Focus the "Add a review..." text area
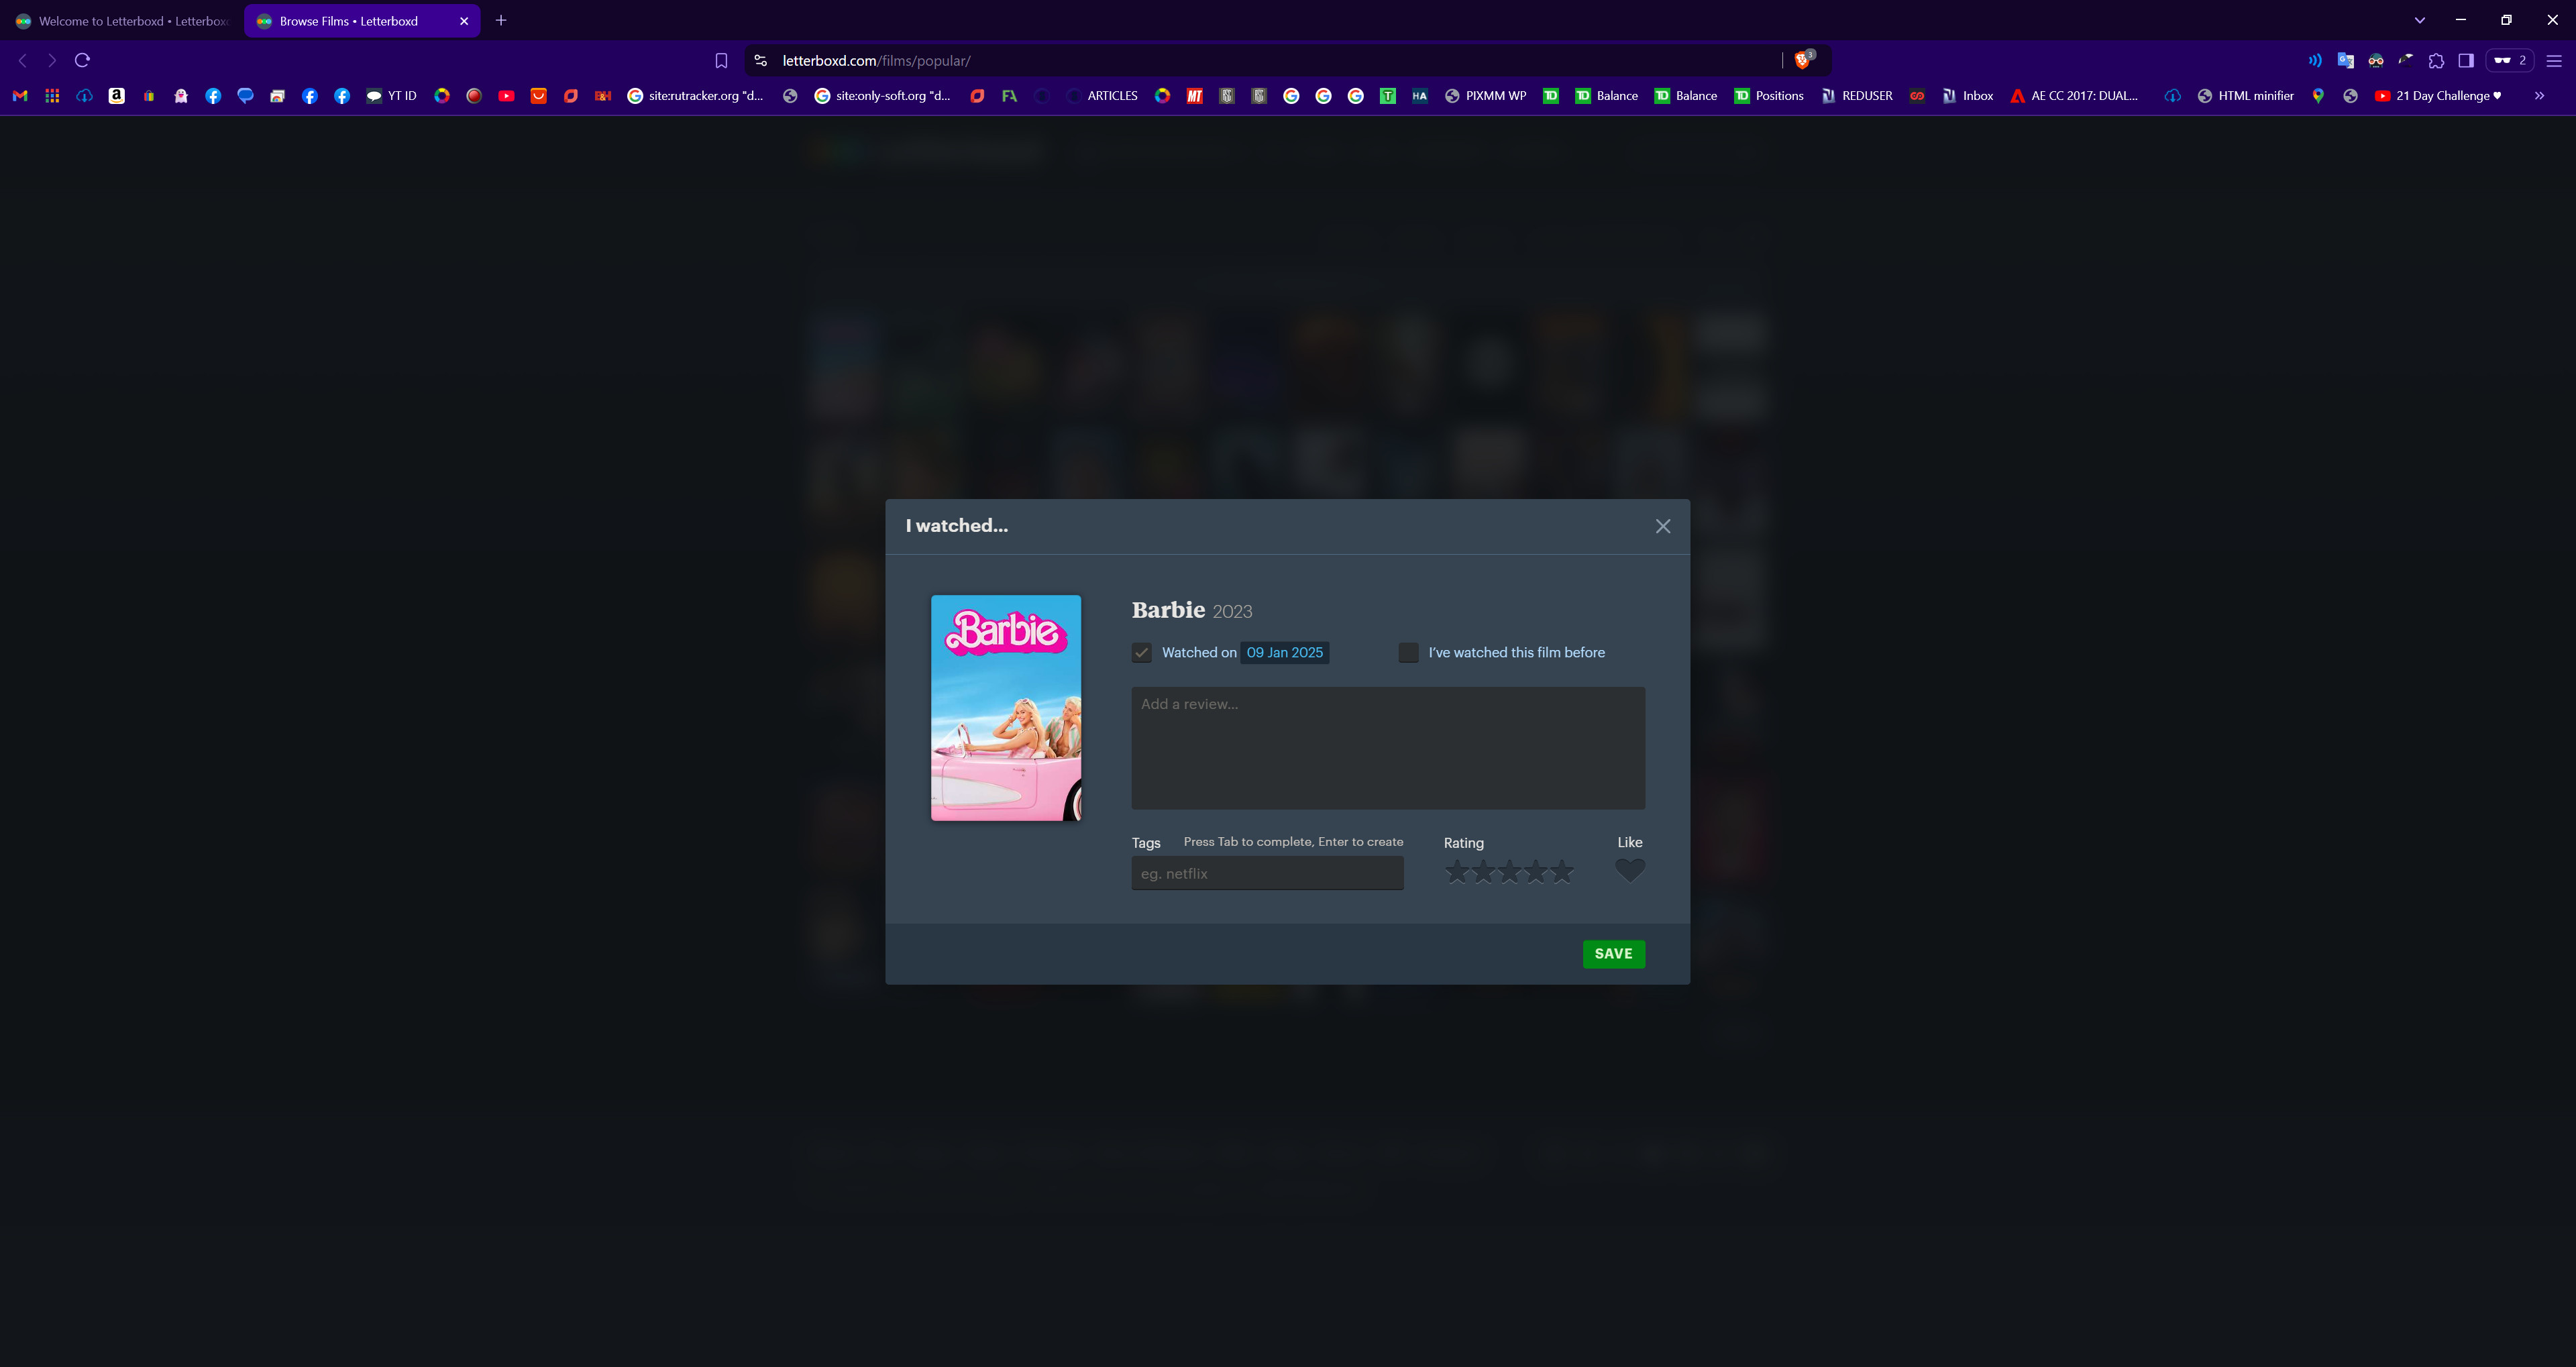The image size is (2576, 1367). tap(1388, 748)
